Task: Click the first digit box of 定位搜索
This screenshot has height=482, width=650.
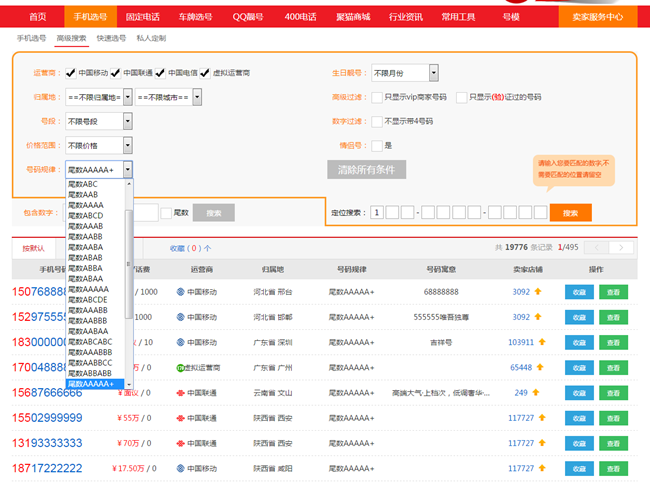Action: pyautogui.click(x=376, y=213)
